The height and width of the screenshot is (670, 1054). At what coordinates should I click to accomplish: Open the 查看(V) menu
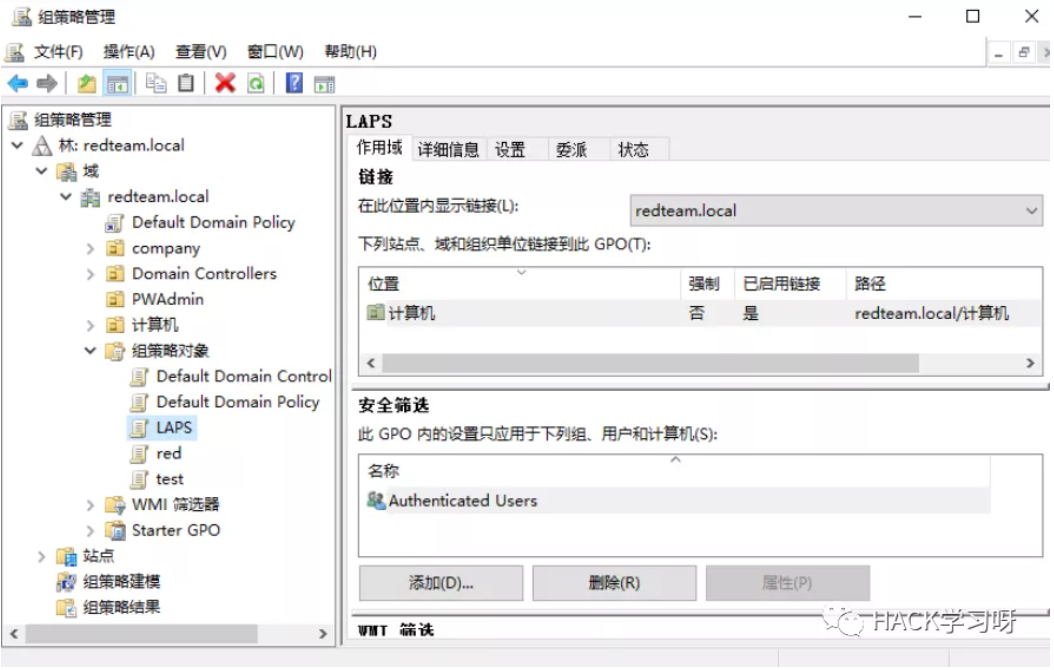pyautogui.click(x=201, y=52)
